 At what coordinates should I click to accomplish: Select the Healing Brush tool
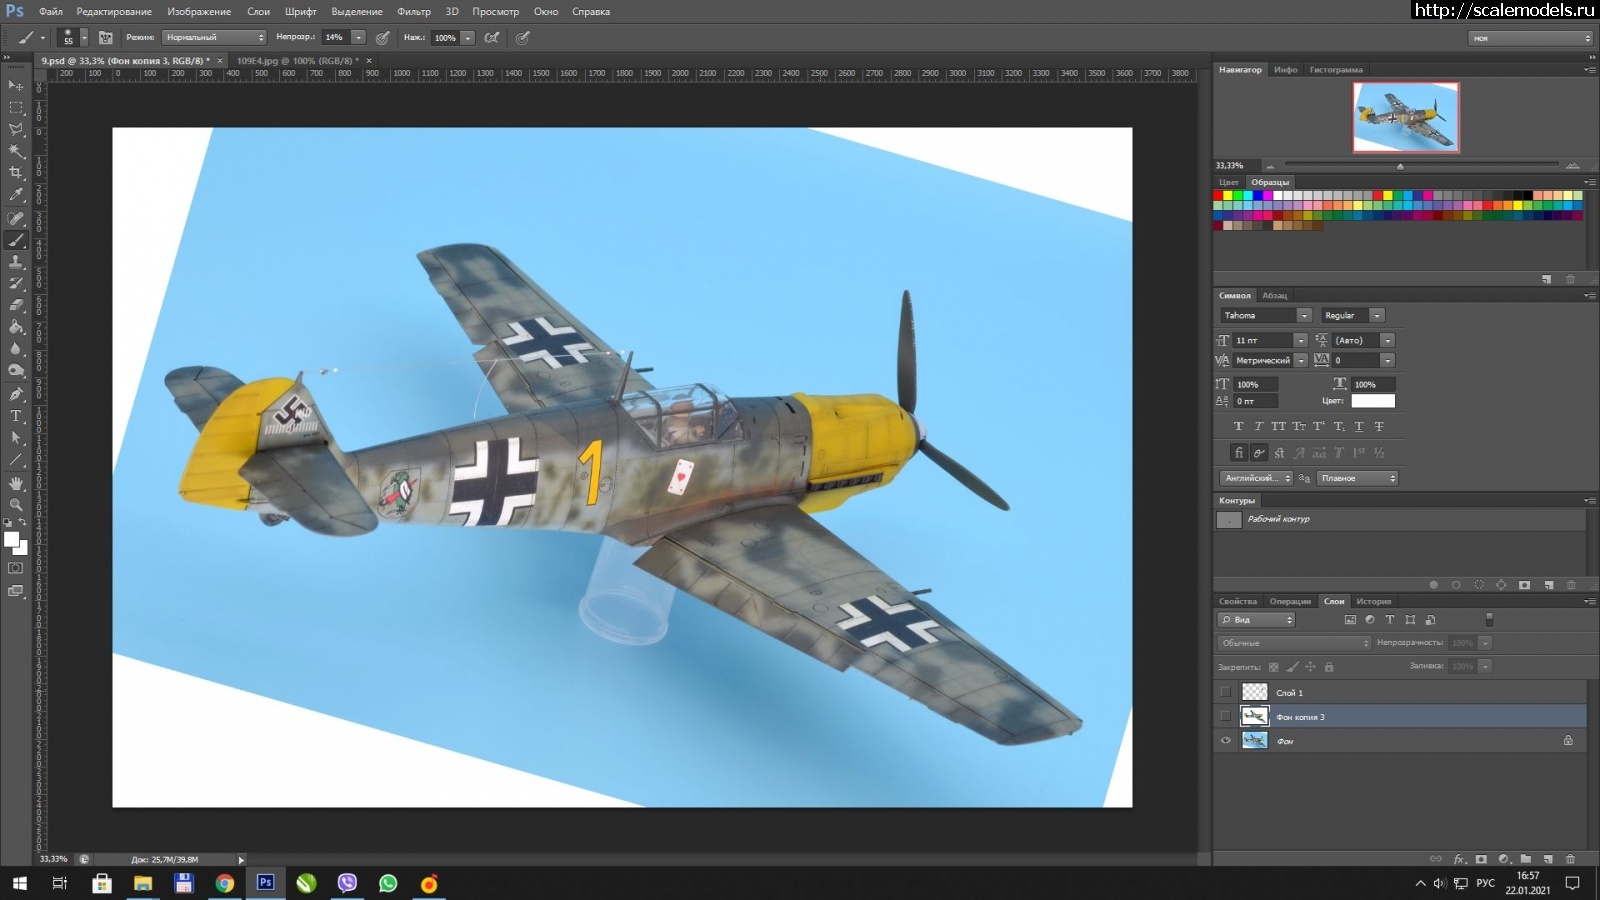pyautogui.click(x=16, y=218)
